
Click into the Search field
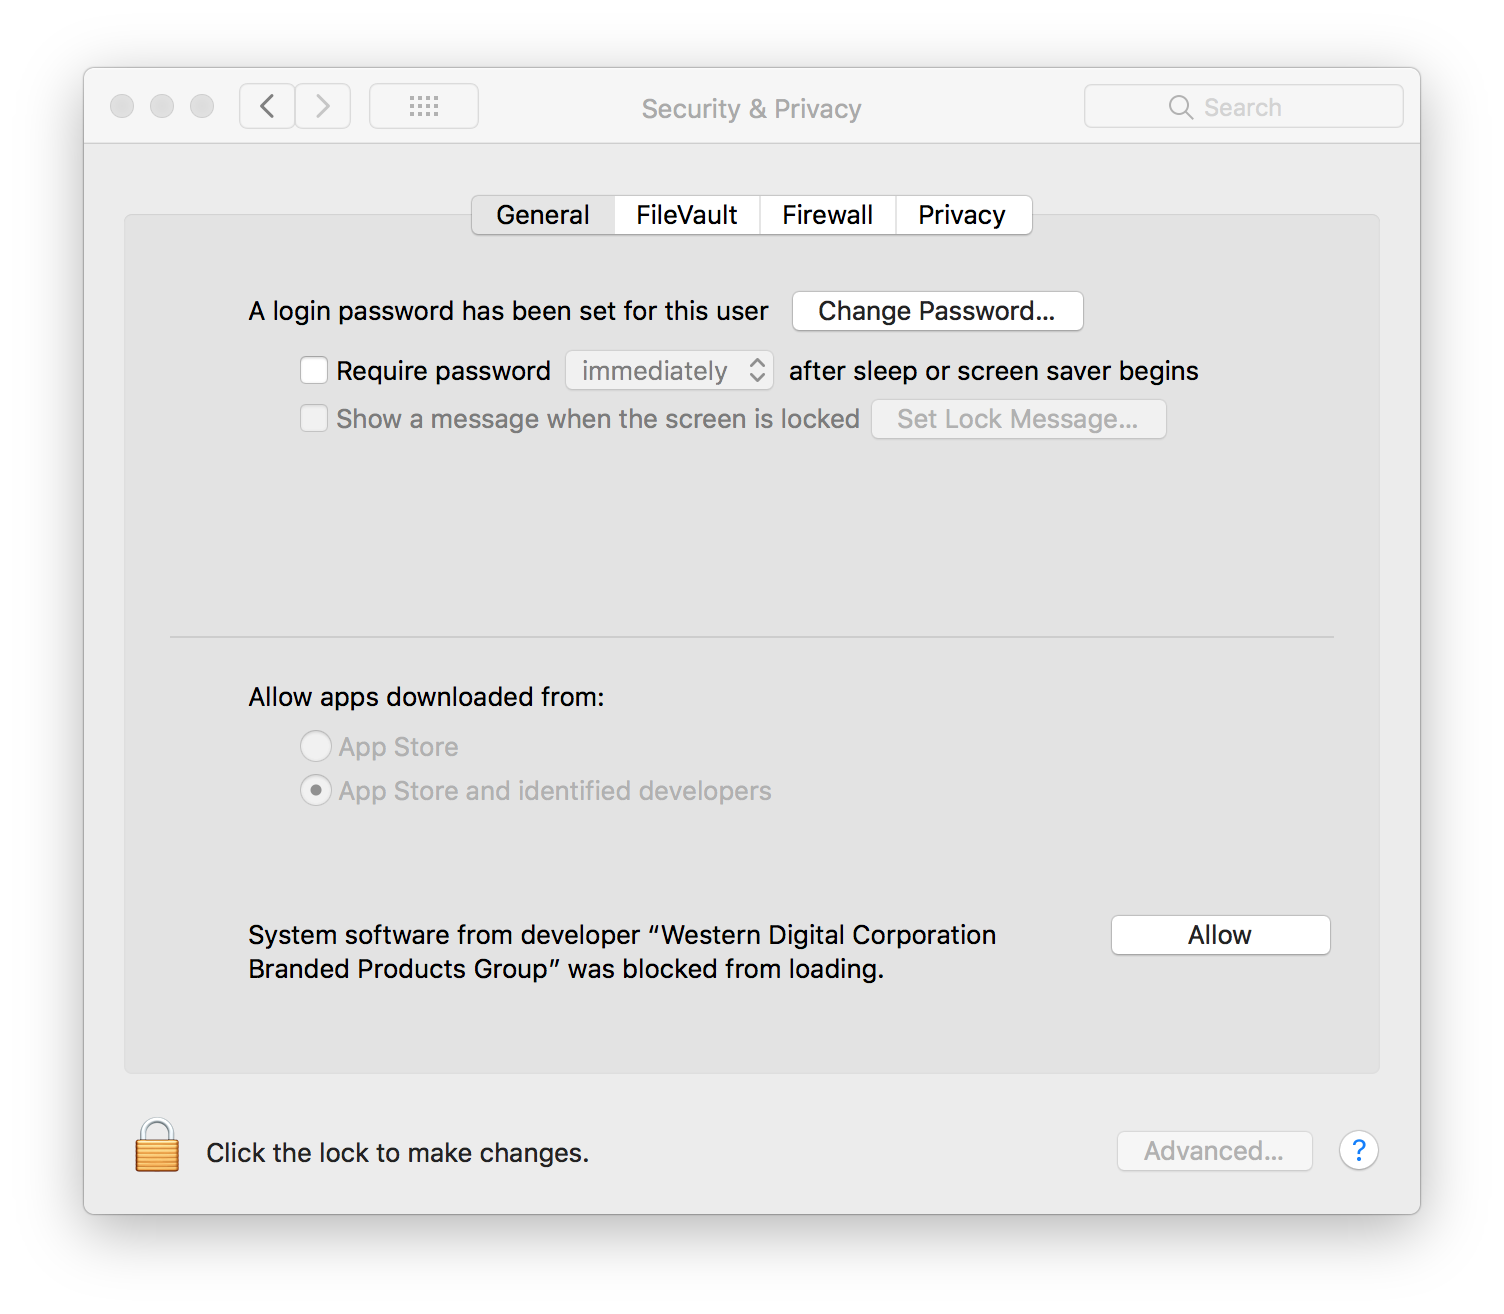tap(1243, 106)
